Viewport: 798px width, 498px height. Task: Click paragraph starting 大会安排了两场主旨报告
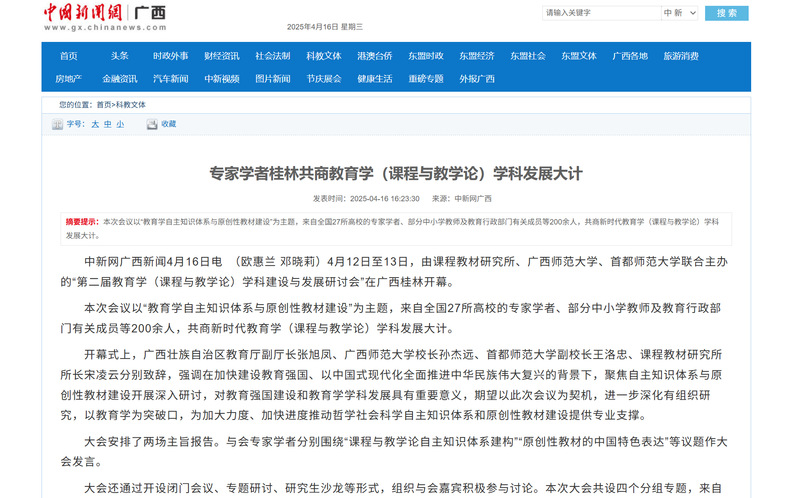tap(394, 452)
